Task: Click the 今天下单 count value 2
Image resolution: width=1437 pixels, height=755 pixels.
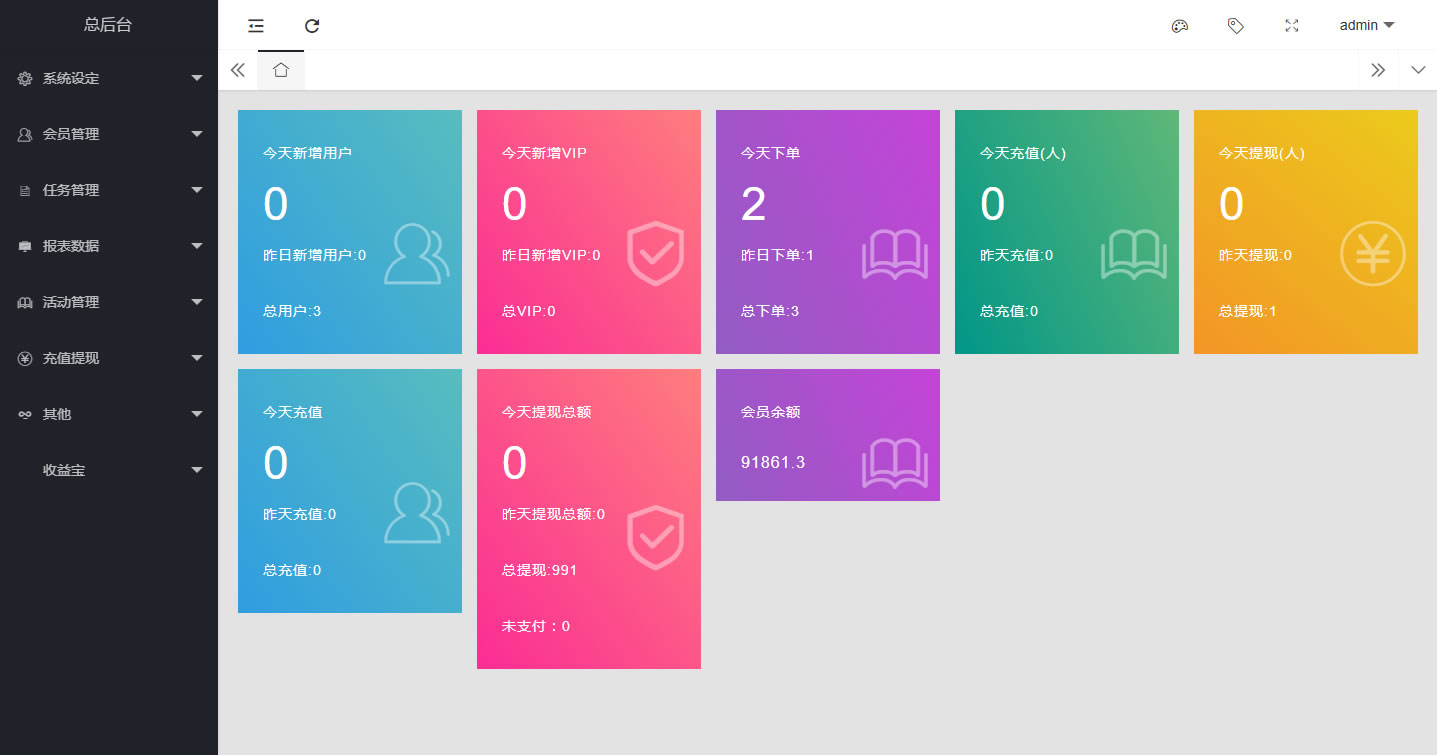Action: (754, 204)
